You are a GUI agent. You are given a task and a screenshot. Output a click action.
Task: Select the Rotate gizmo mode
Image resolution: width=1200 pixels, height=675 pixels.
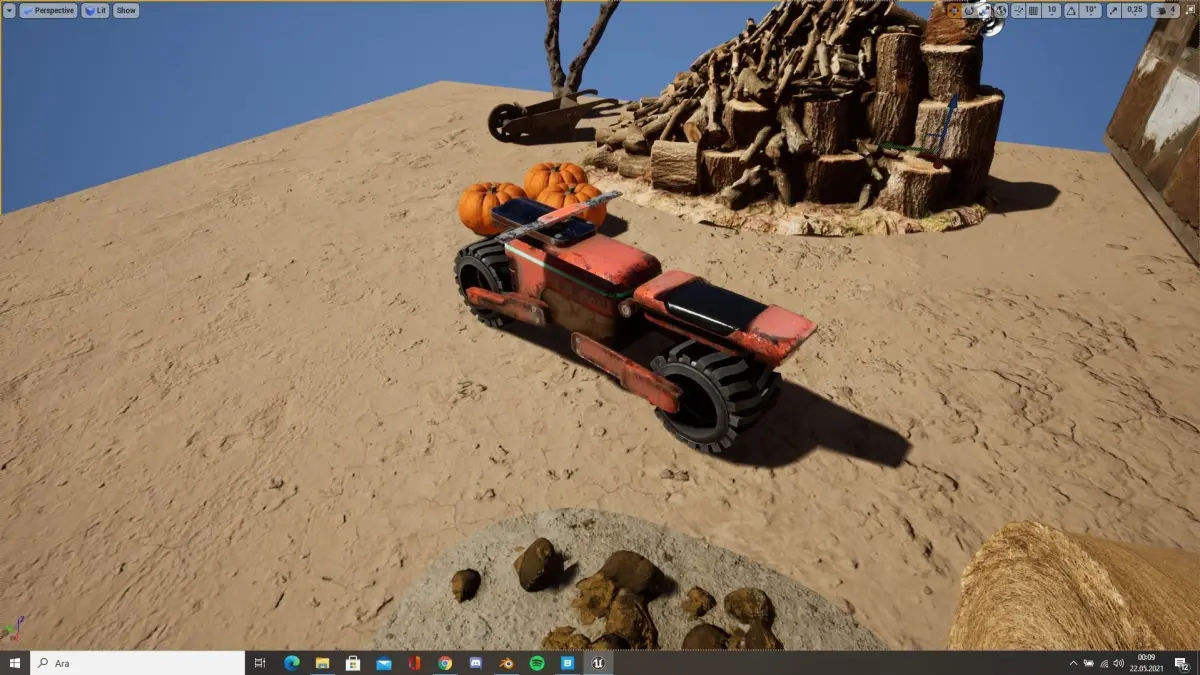point(969,10)
